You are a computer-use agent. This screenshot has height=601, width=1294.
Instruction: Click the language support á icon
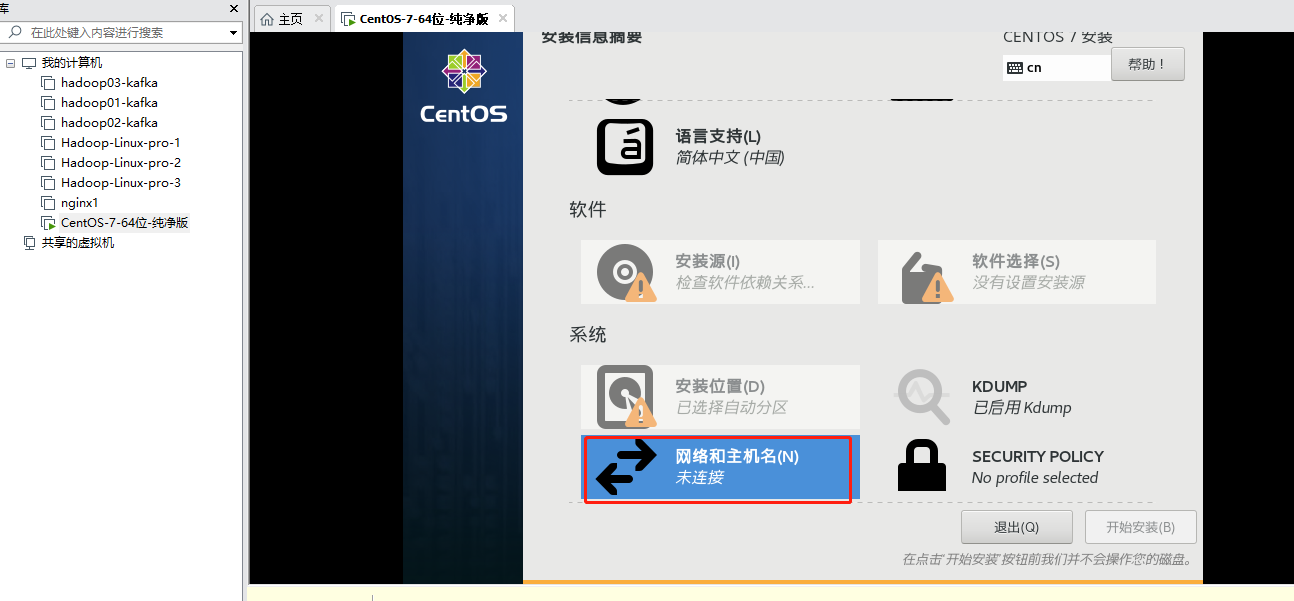[625, 147]
